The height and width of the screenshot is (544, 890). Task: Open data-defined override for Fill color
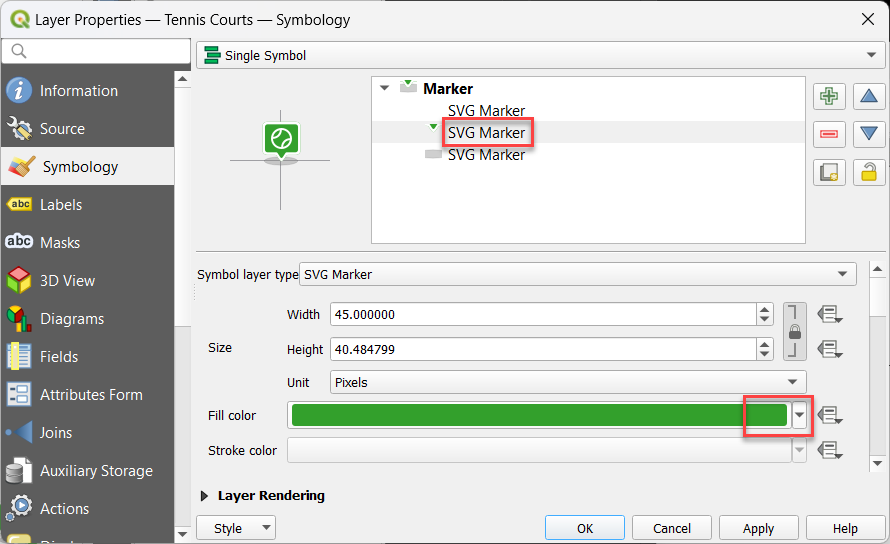829,415
